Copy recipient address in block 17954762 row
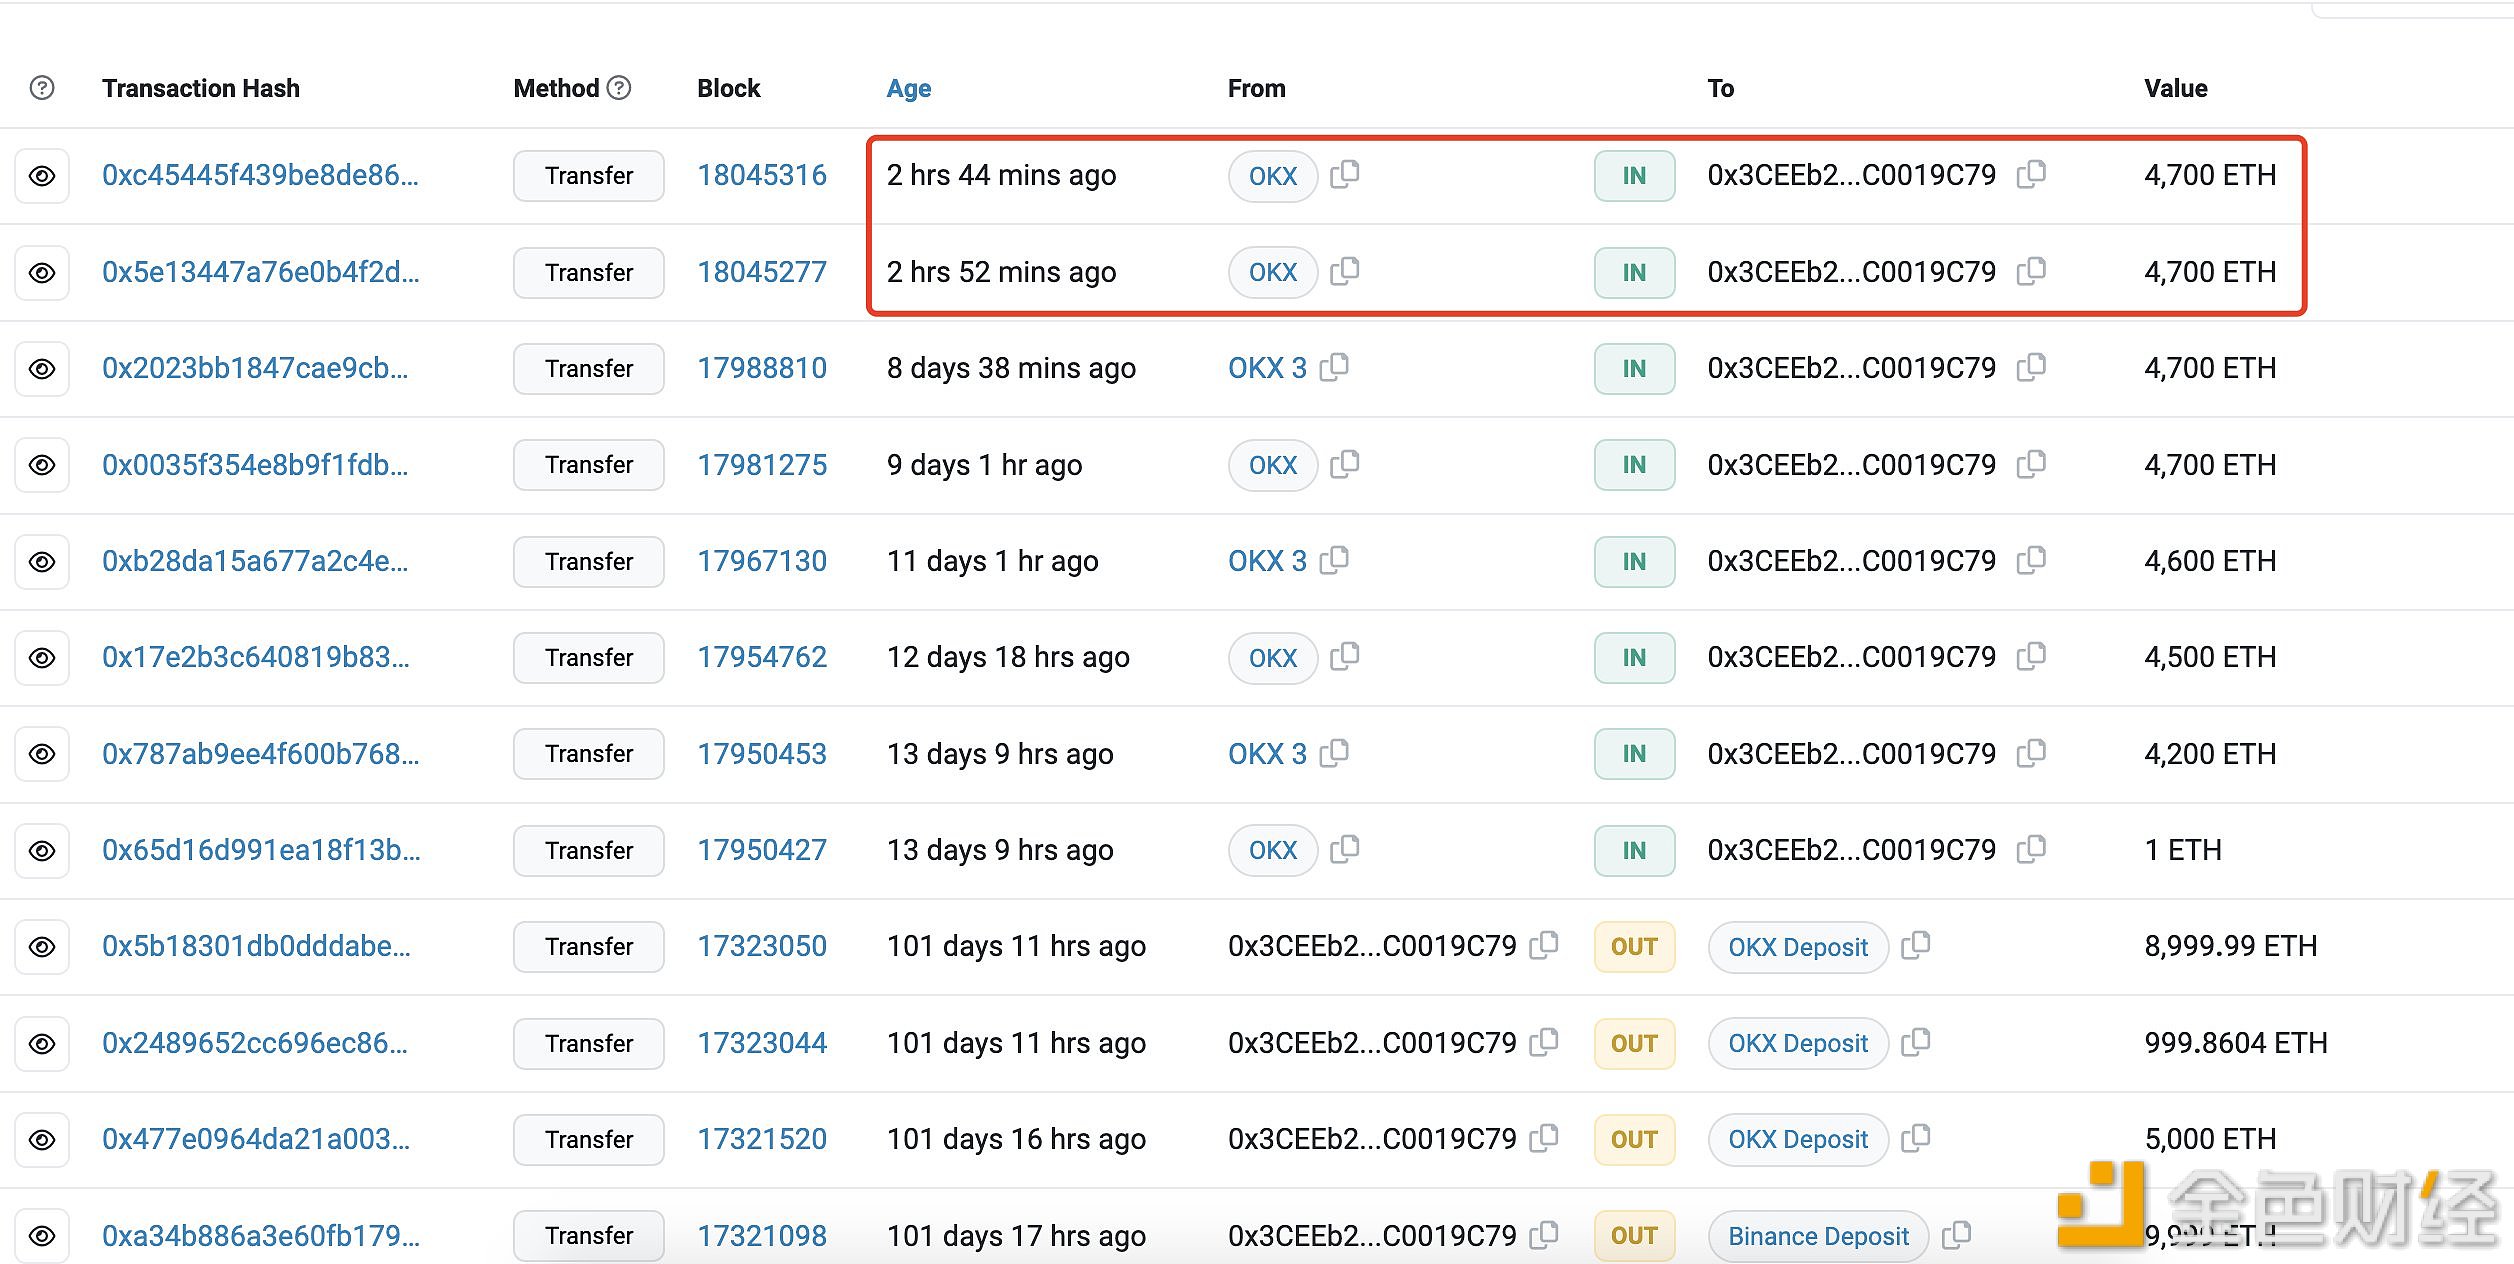 tap(2031, 656)
